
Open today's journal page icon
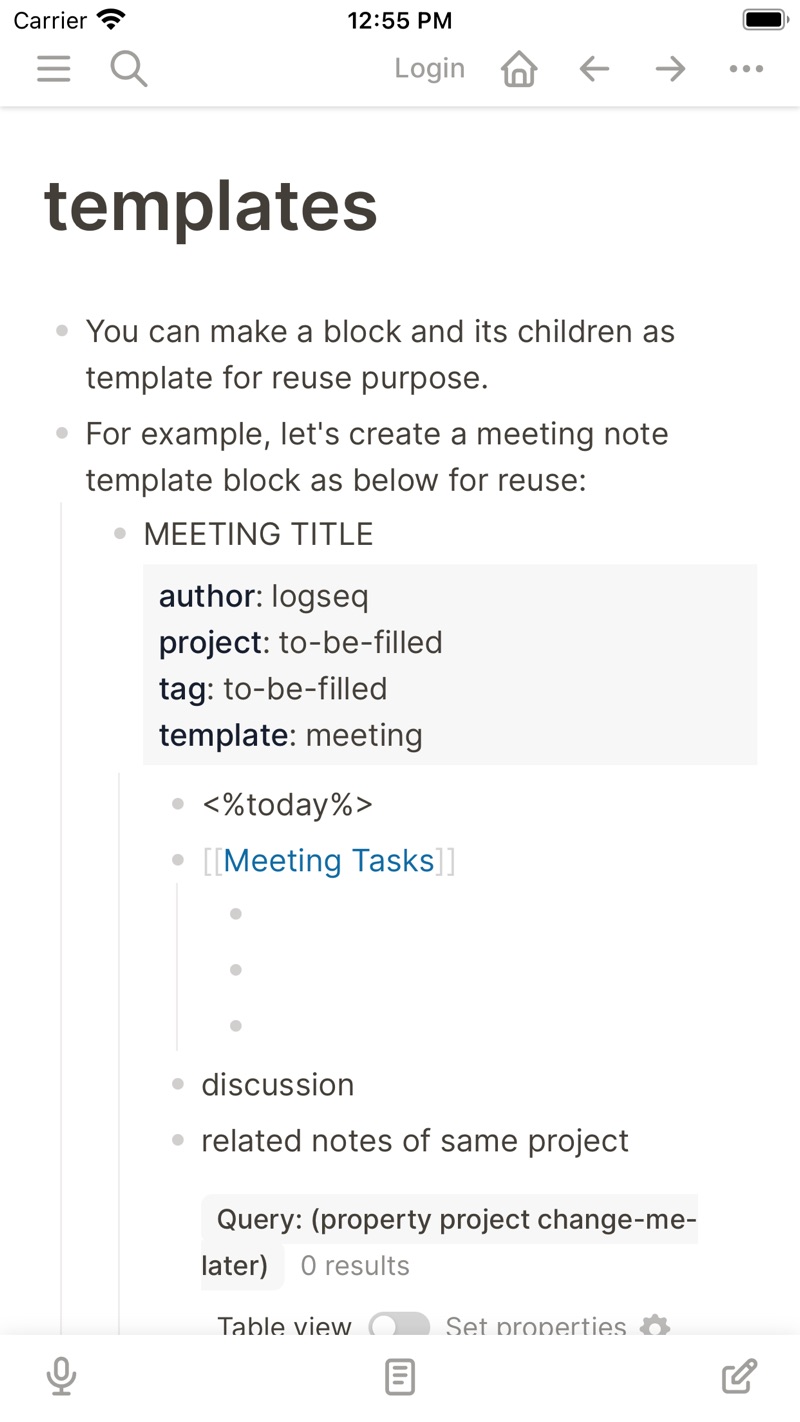click(x=399, y=1377)
